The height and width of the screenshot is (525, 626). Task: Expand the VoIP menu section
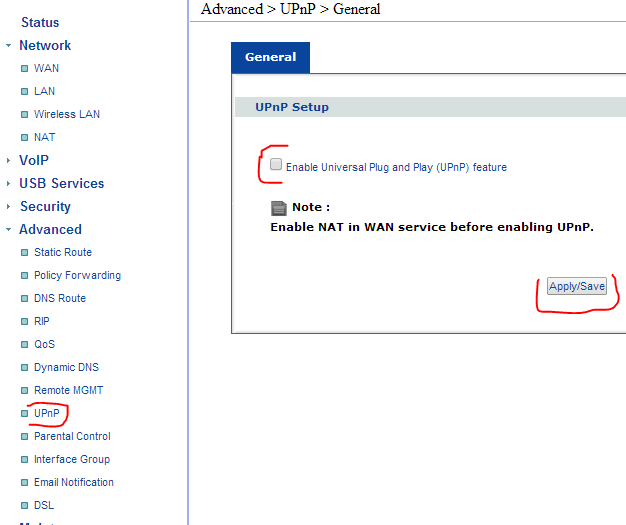9,161
